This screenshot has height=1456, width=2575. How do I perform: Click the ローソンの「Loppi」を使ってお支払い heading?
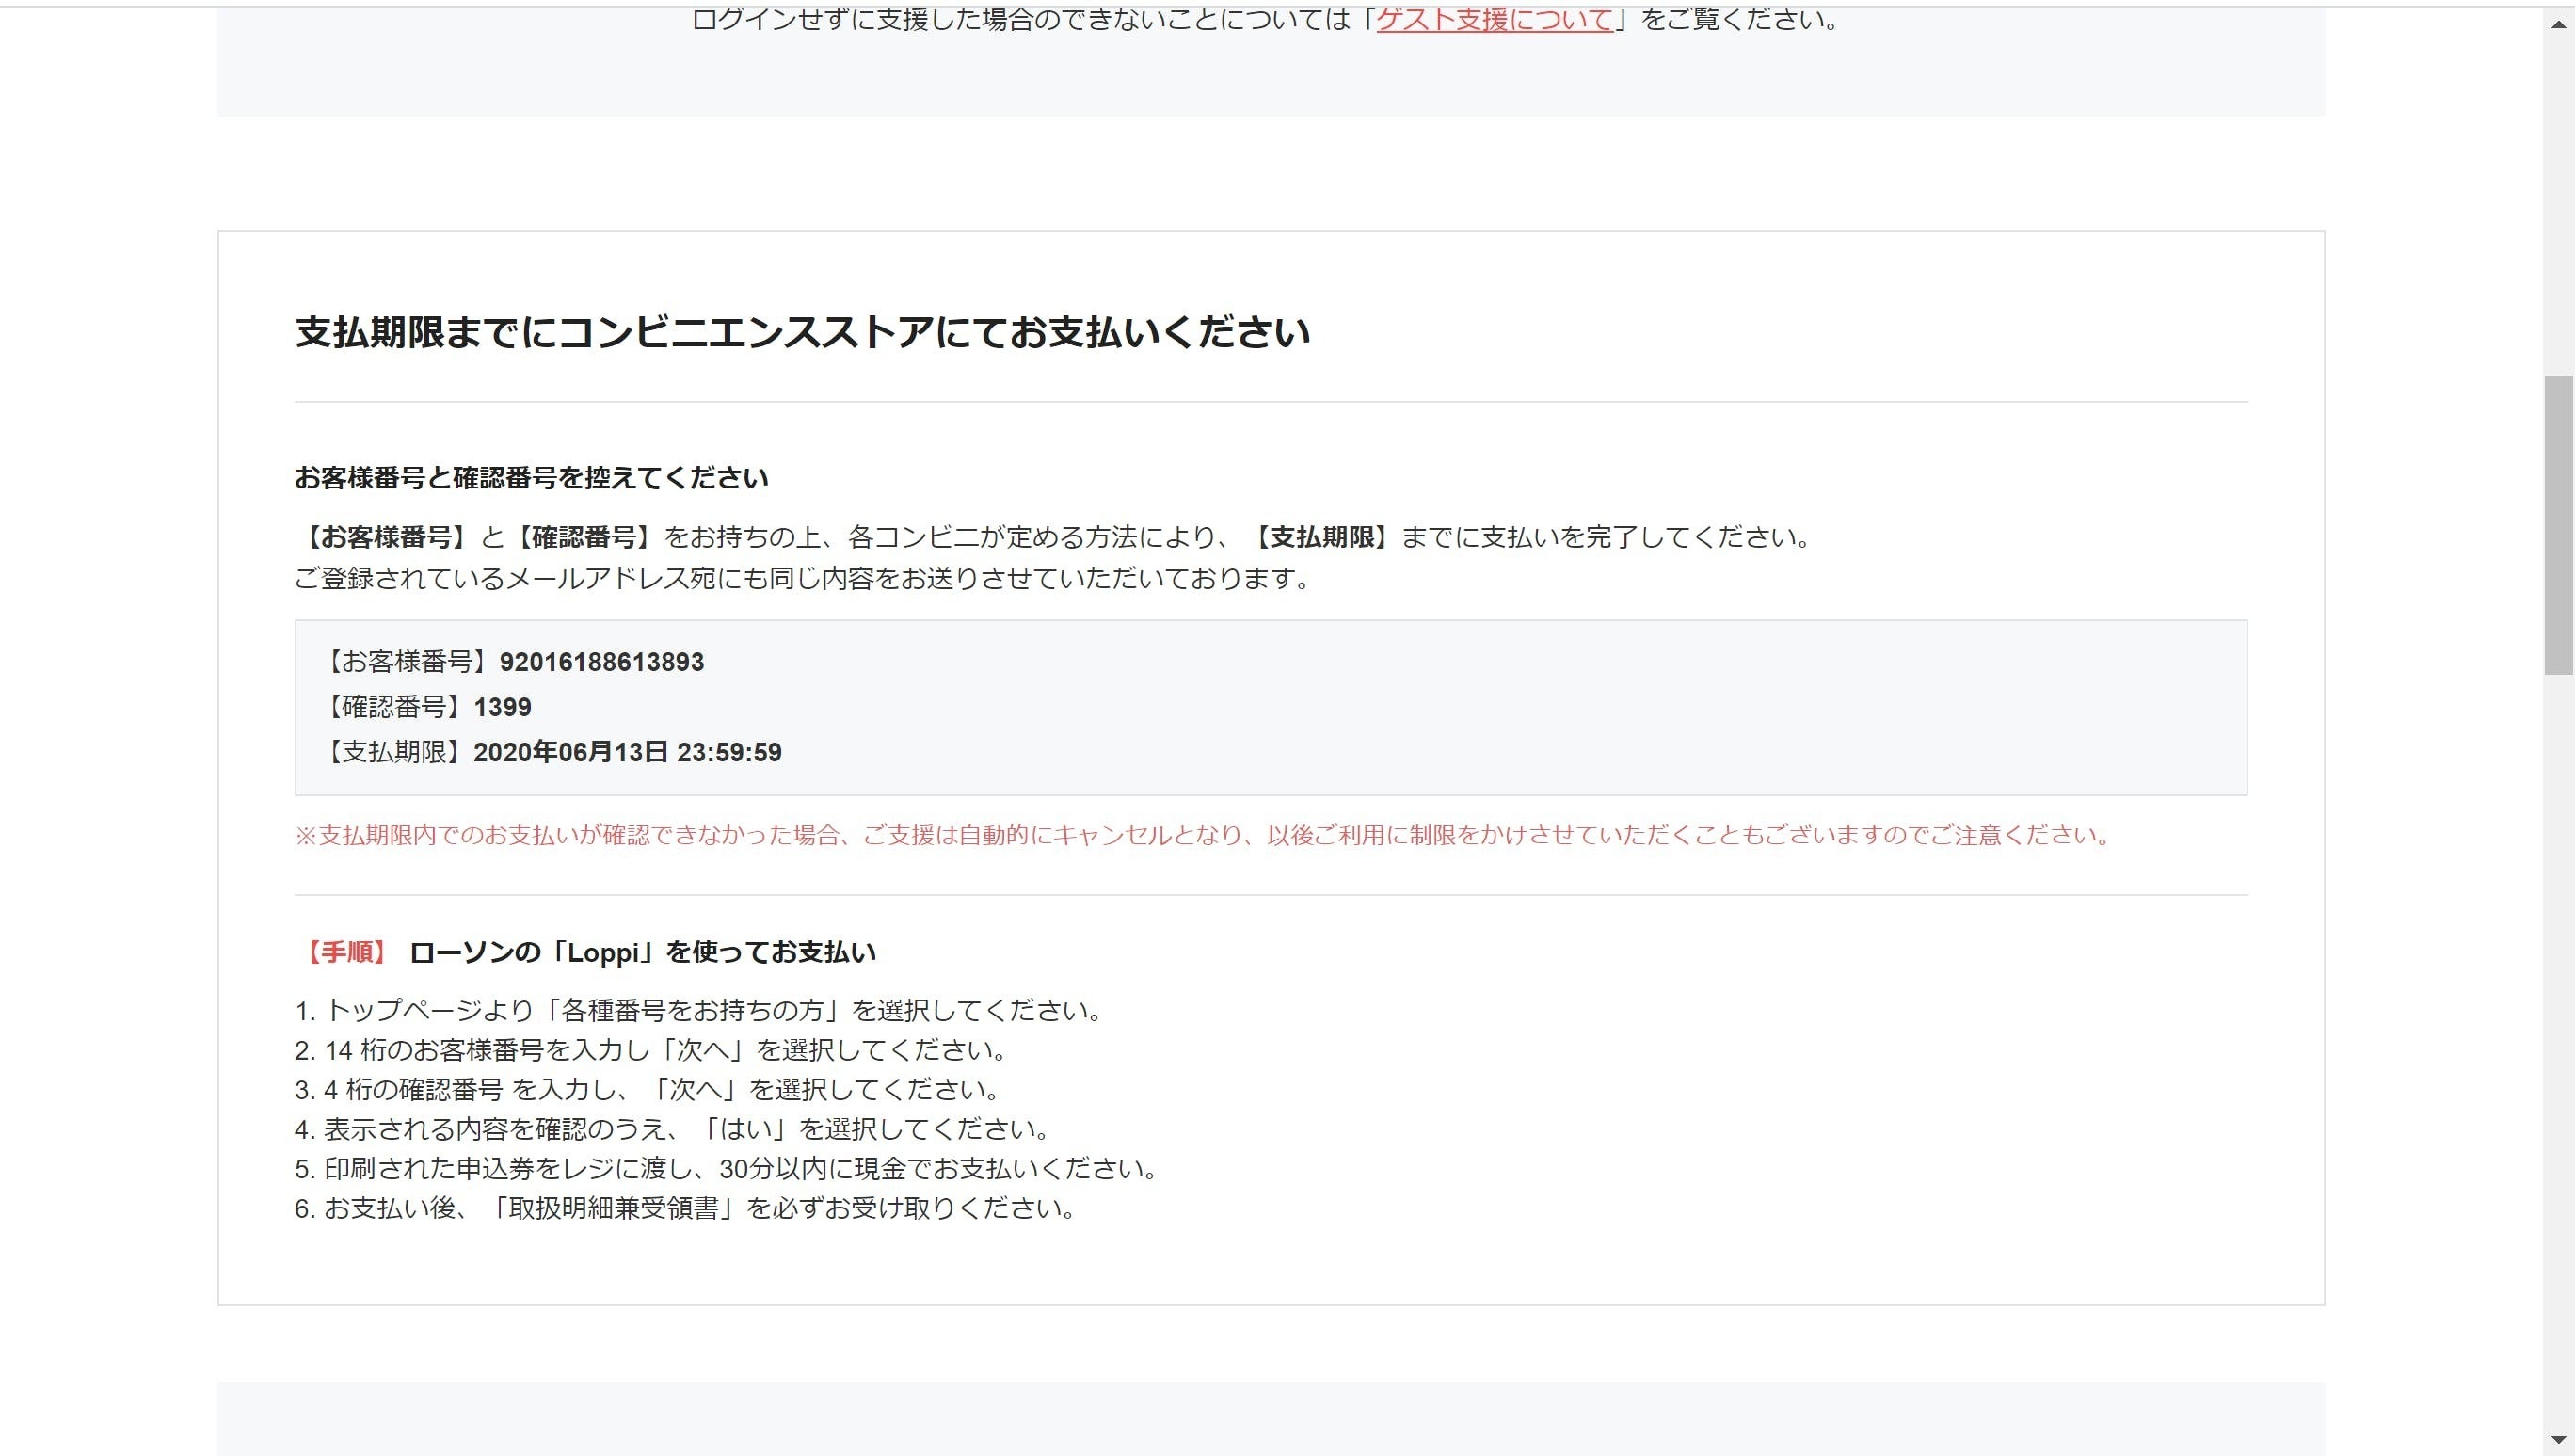point(642,952)
